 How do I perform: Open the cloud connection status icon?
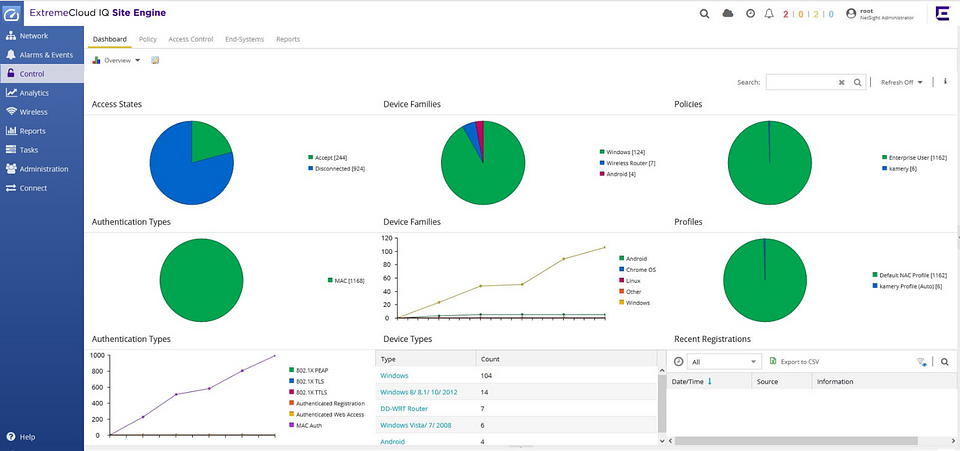pyautogui.click(x=728, y=14)
